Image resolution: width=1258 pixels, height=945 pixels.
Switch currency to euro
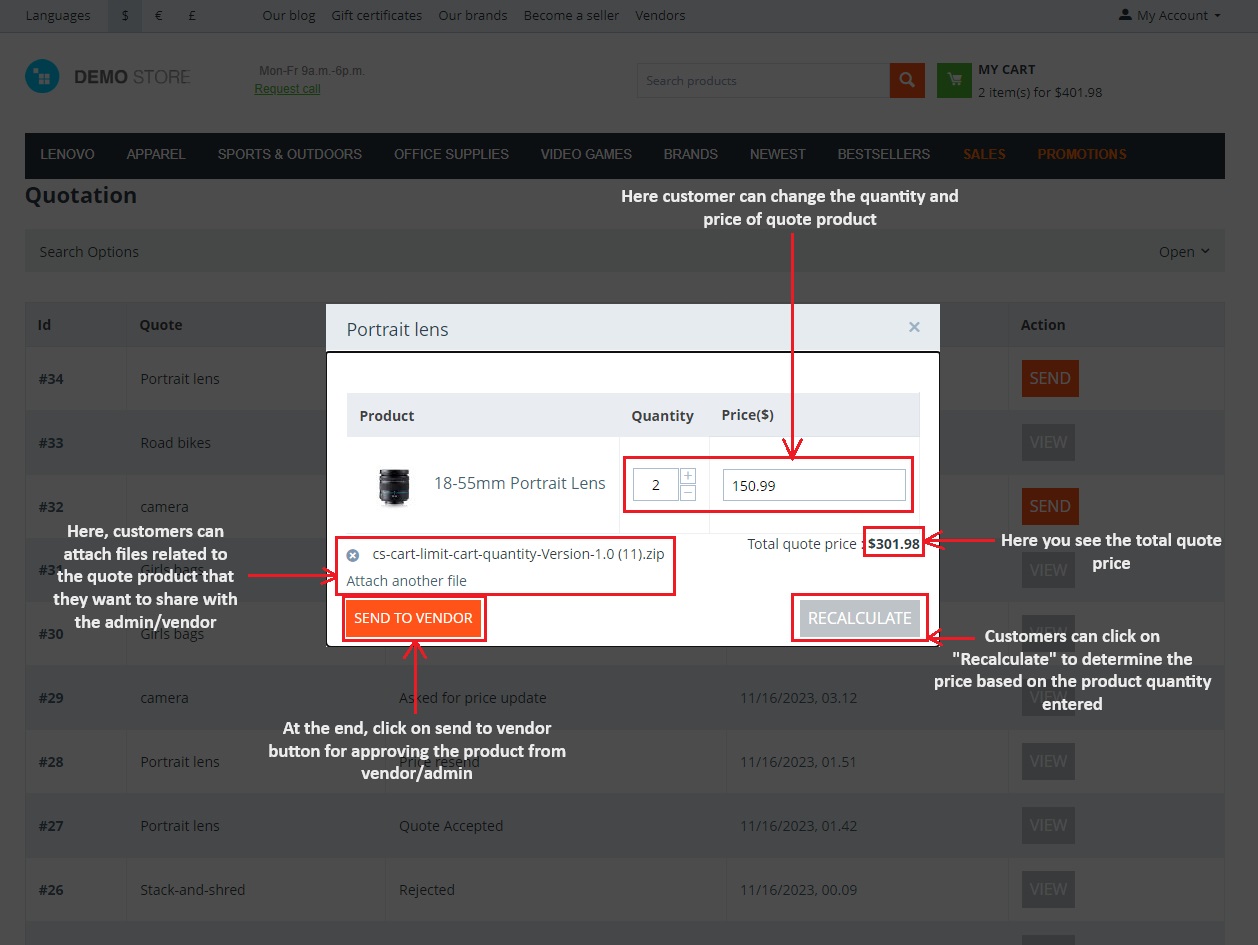pos(159,15)
